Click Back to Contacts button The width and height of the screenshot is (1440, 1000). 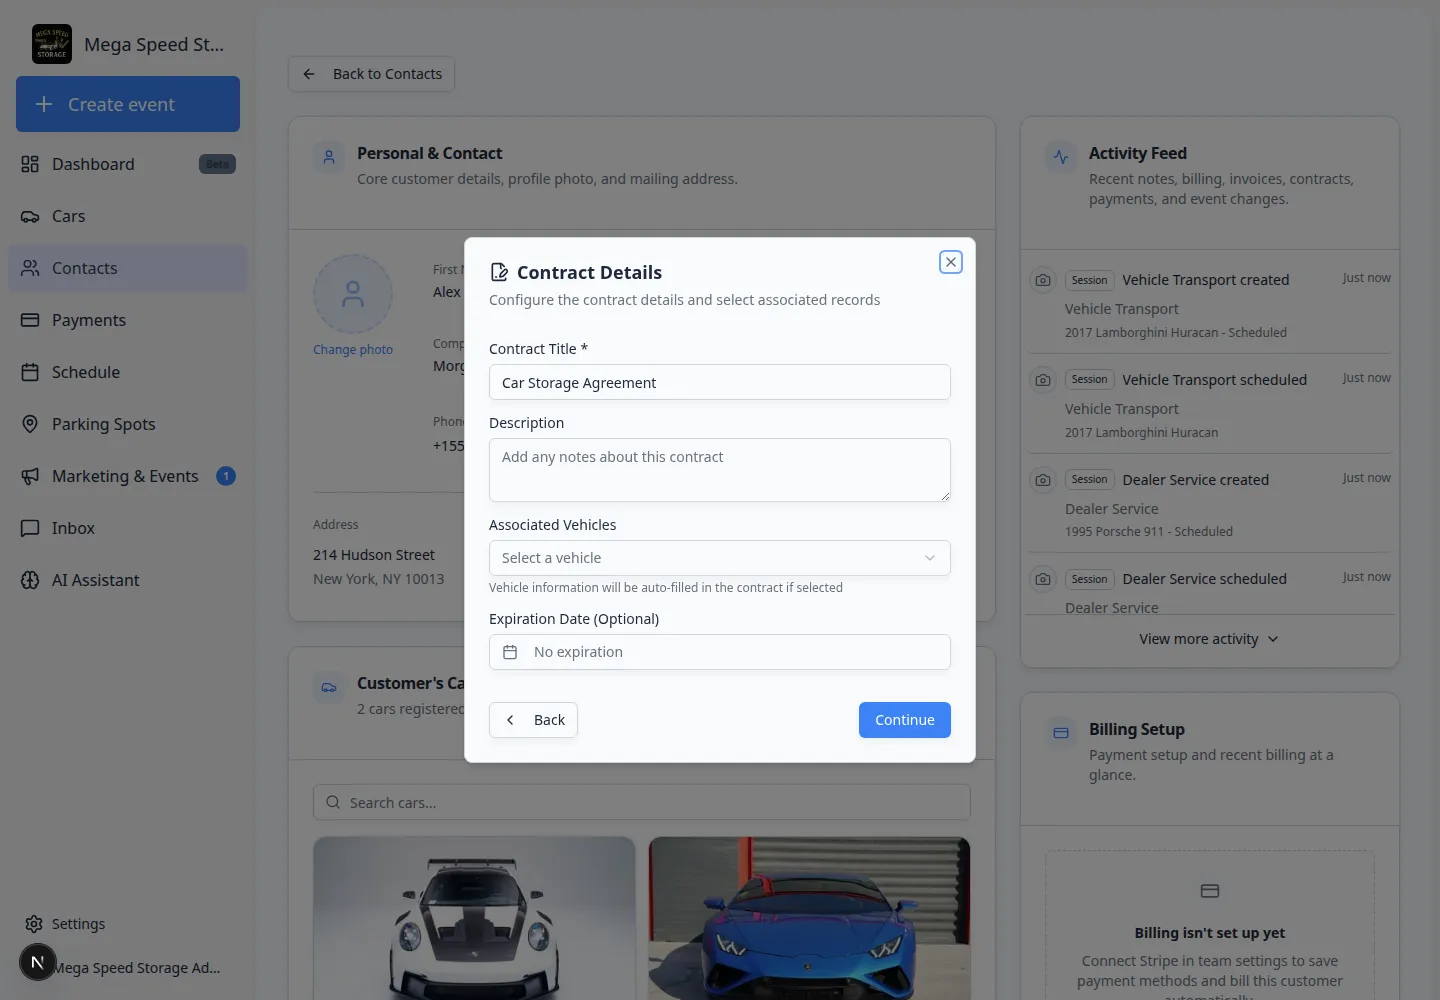click(x=372, y=74)
